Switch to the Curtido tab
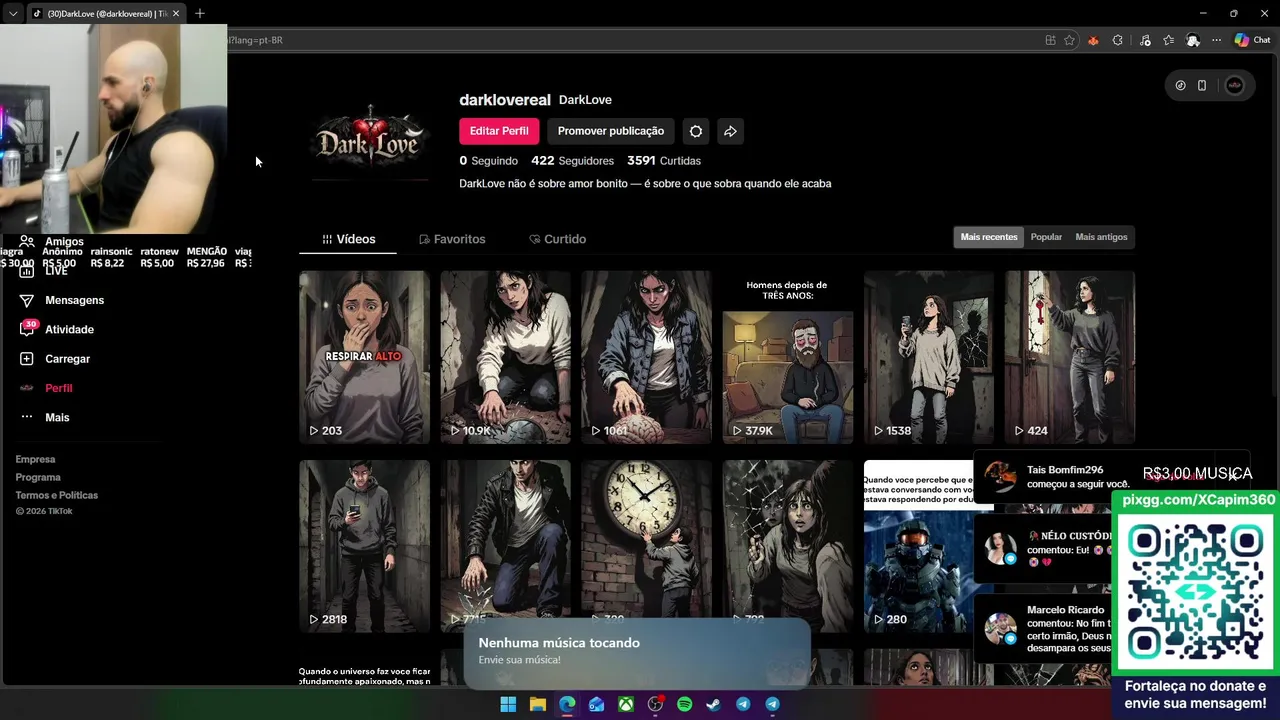This screenshot has height=720, width=1280. (557, 239)
